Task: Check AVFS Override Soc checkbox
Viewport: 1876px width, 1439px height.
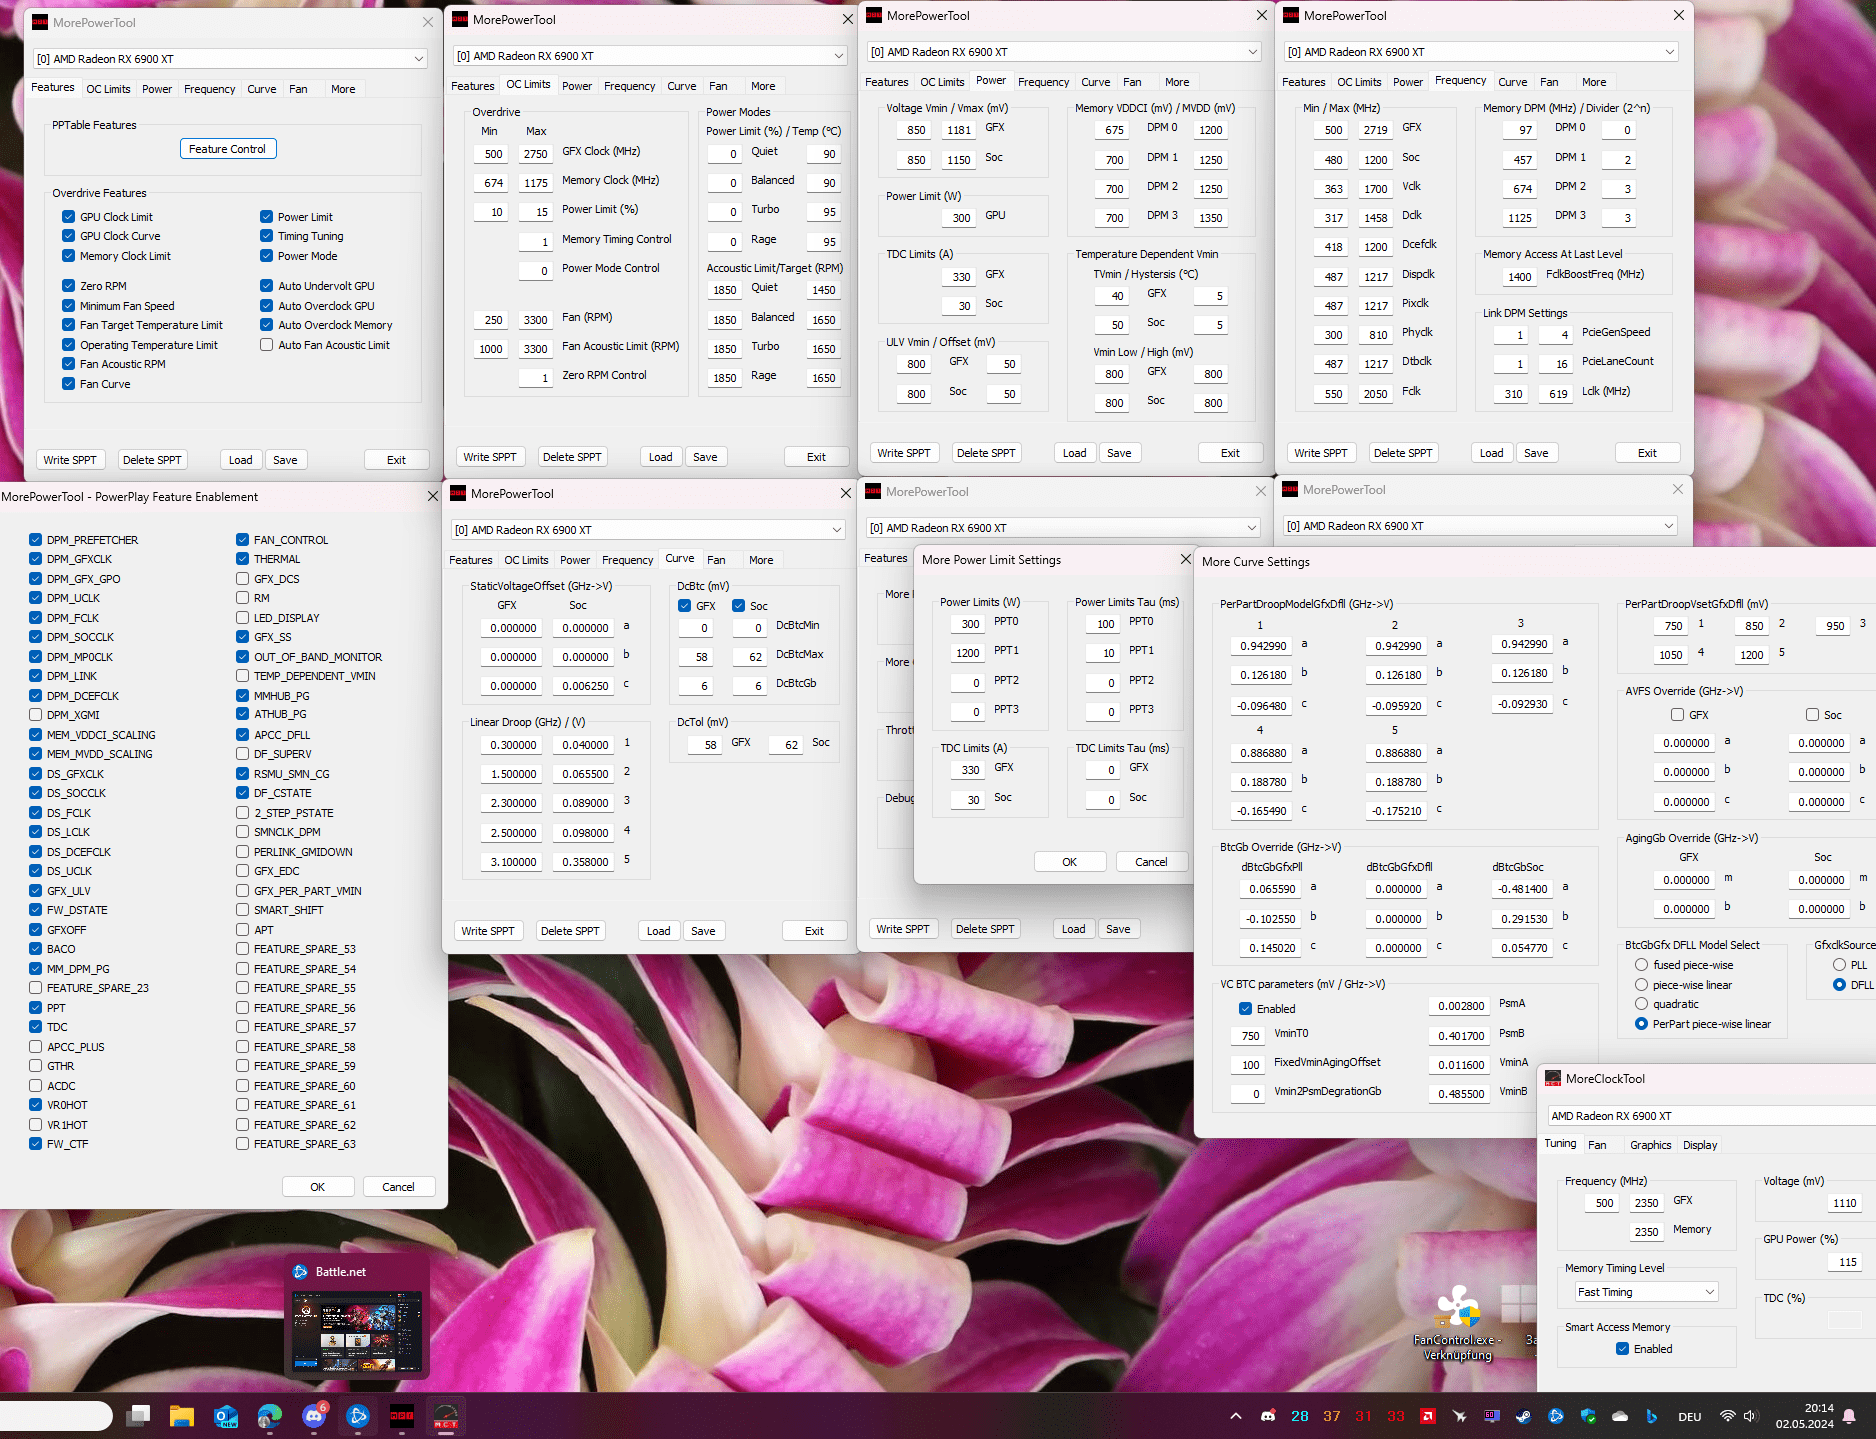Action: tap(1812, 715)
